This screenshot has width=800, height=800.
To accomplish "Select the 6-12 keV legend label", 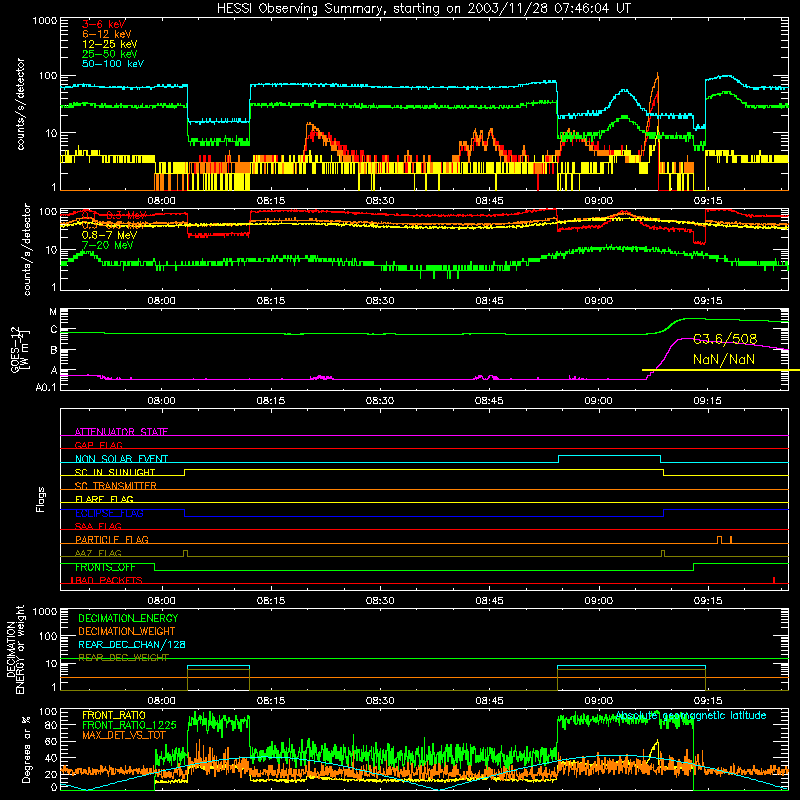I will pos(107,34).
